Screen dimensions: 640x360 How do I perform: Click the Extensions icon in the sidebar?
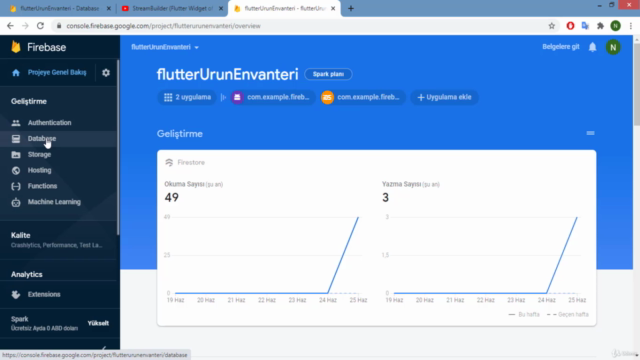coord(16,294)
